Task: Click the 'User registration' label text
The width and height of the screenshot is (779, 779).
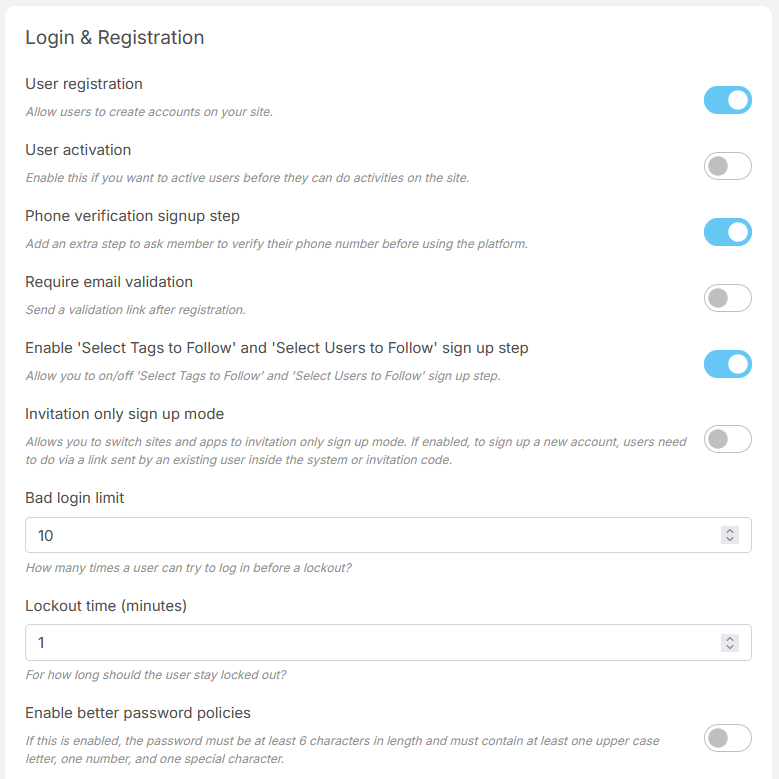Action: click(x=84, y=84)
